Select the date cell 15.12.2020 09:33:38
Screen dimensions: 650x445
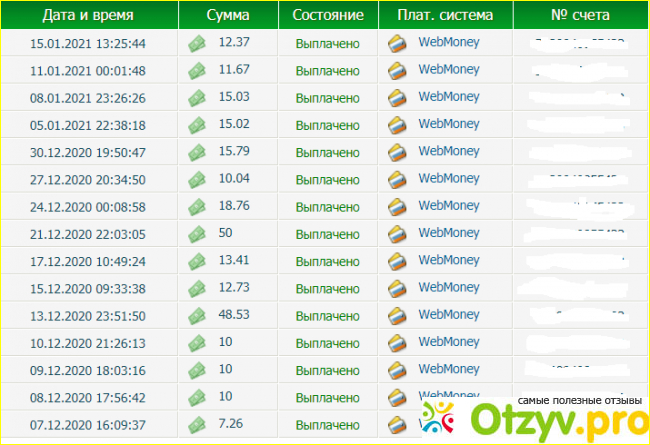[x=88, y=288]
